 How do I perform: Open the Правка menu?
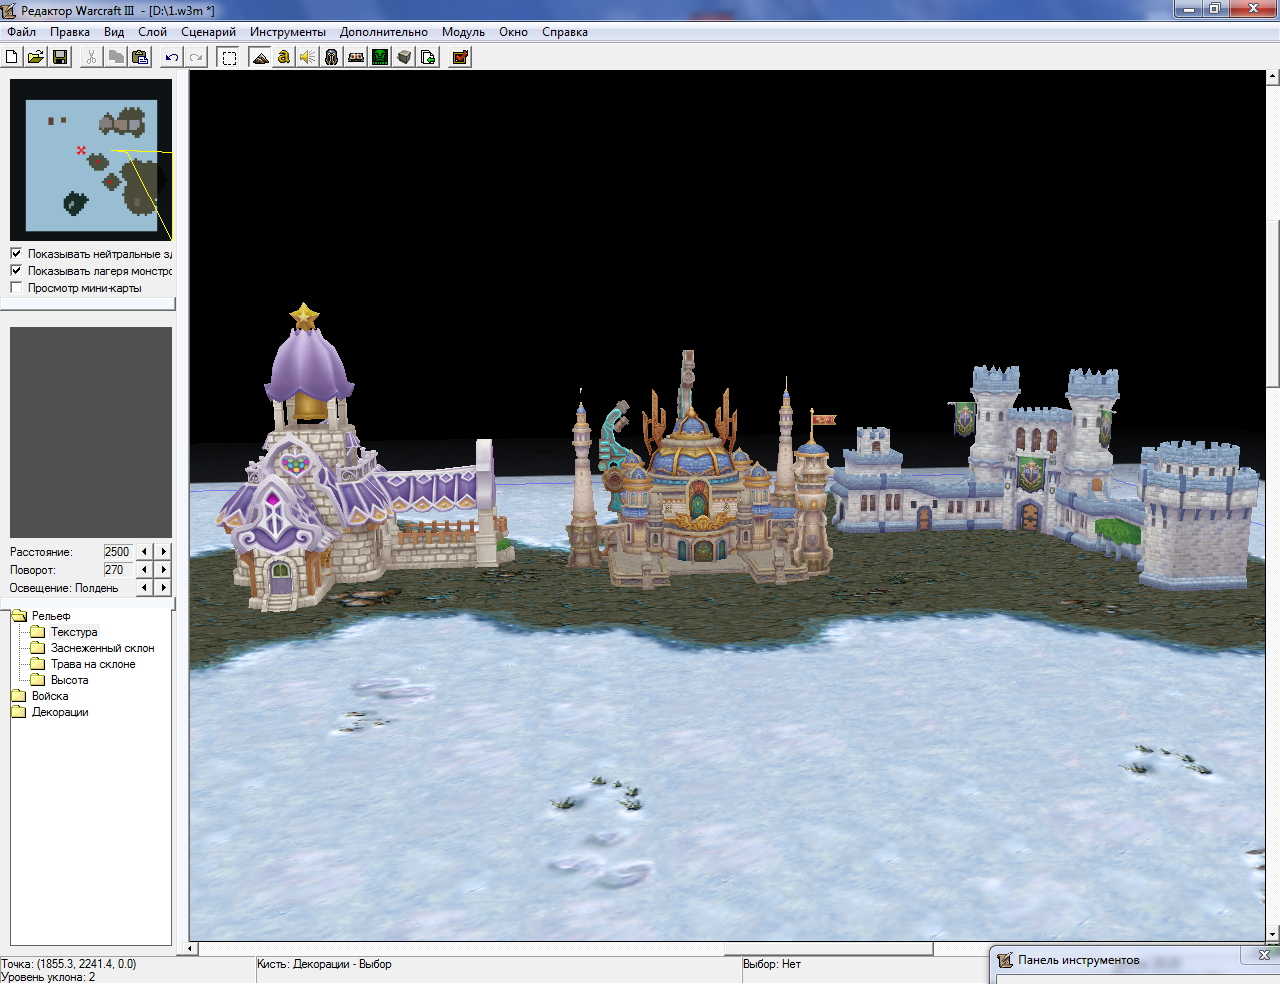tap(70, 32)
